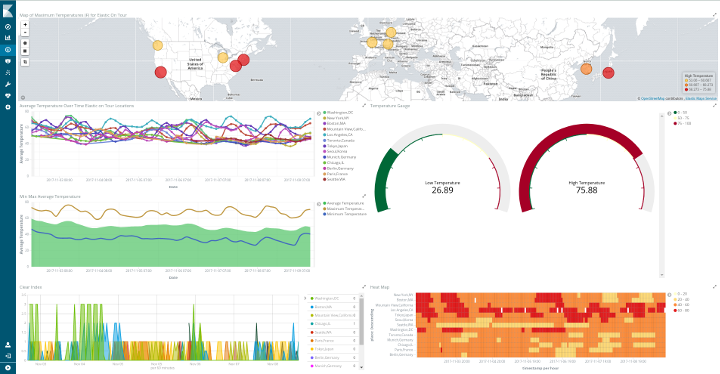The height and width of the screenshot is (374, 720).
Task: Zoom in on the map with plus button
Action: click(x=25, y=25)
